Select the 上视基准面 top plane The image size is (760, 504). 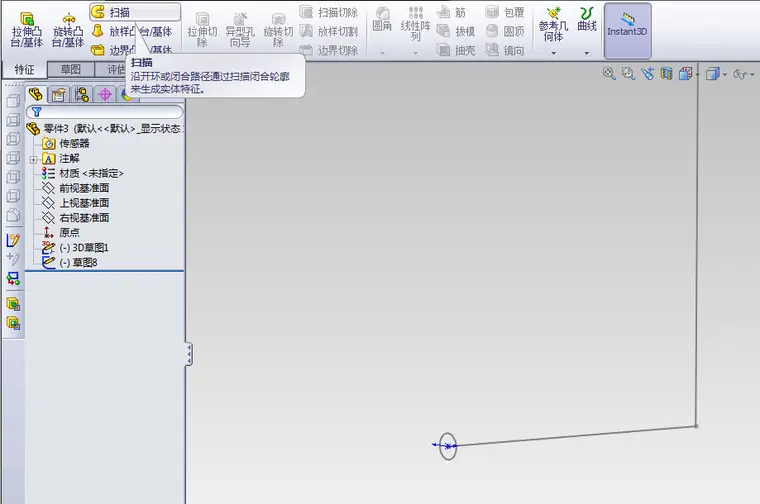tap(75, 203)
